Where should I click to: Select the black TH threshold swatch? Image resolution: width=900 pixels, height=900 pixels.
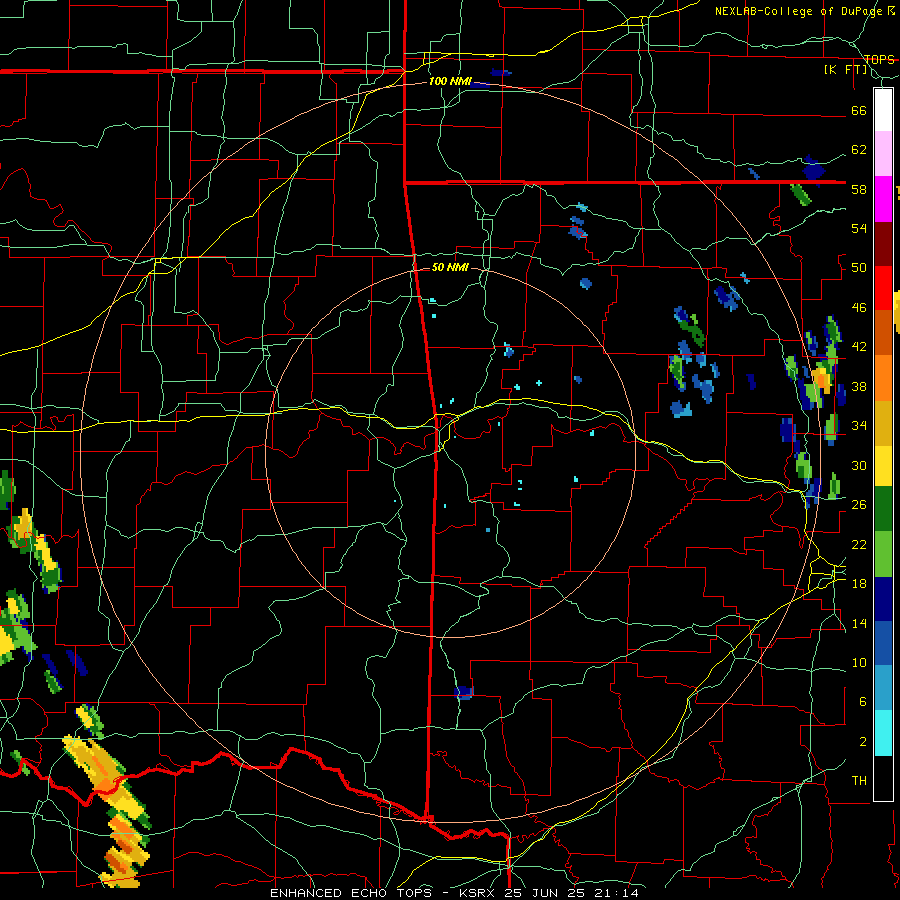click(883, 778)
